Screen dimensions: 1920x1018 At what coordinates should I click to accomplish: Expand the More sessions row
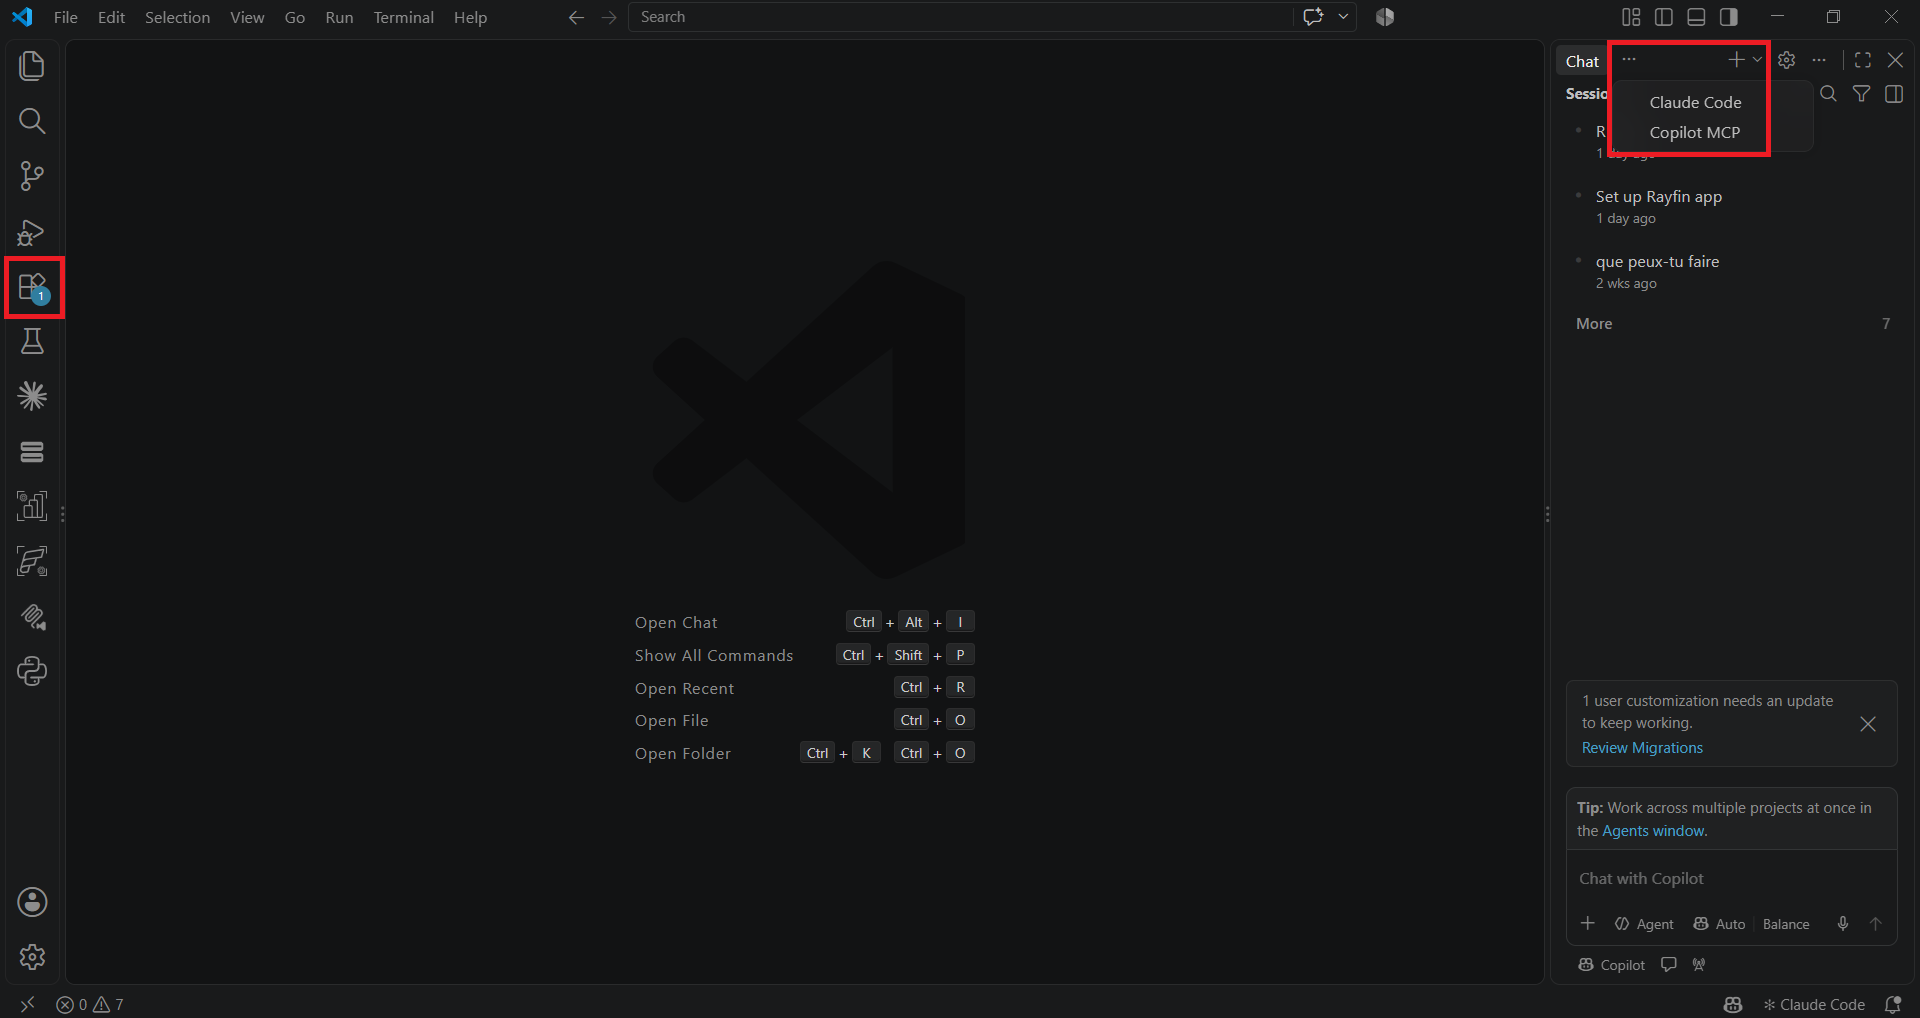point(1732,324)
